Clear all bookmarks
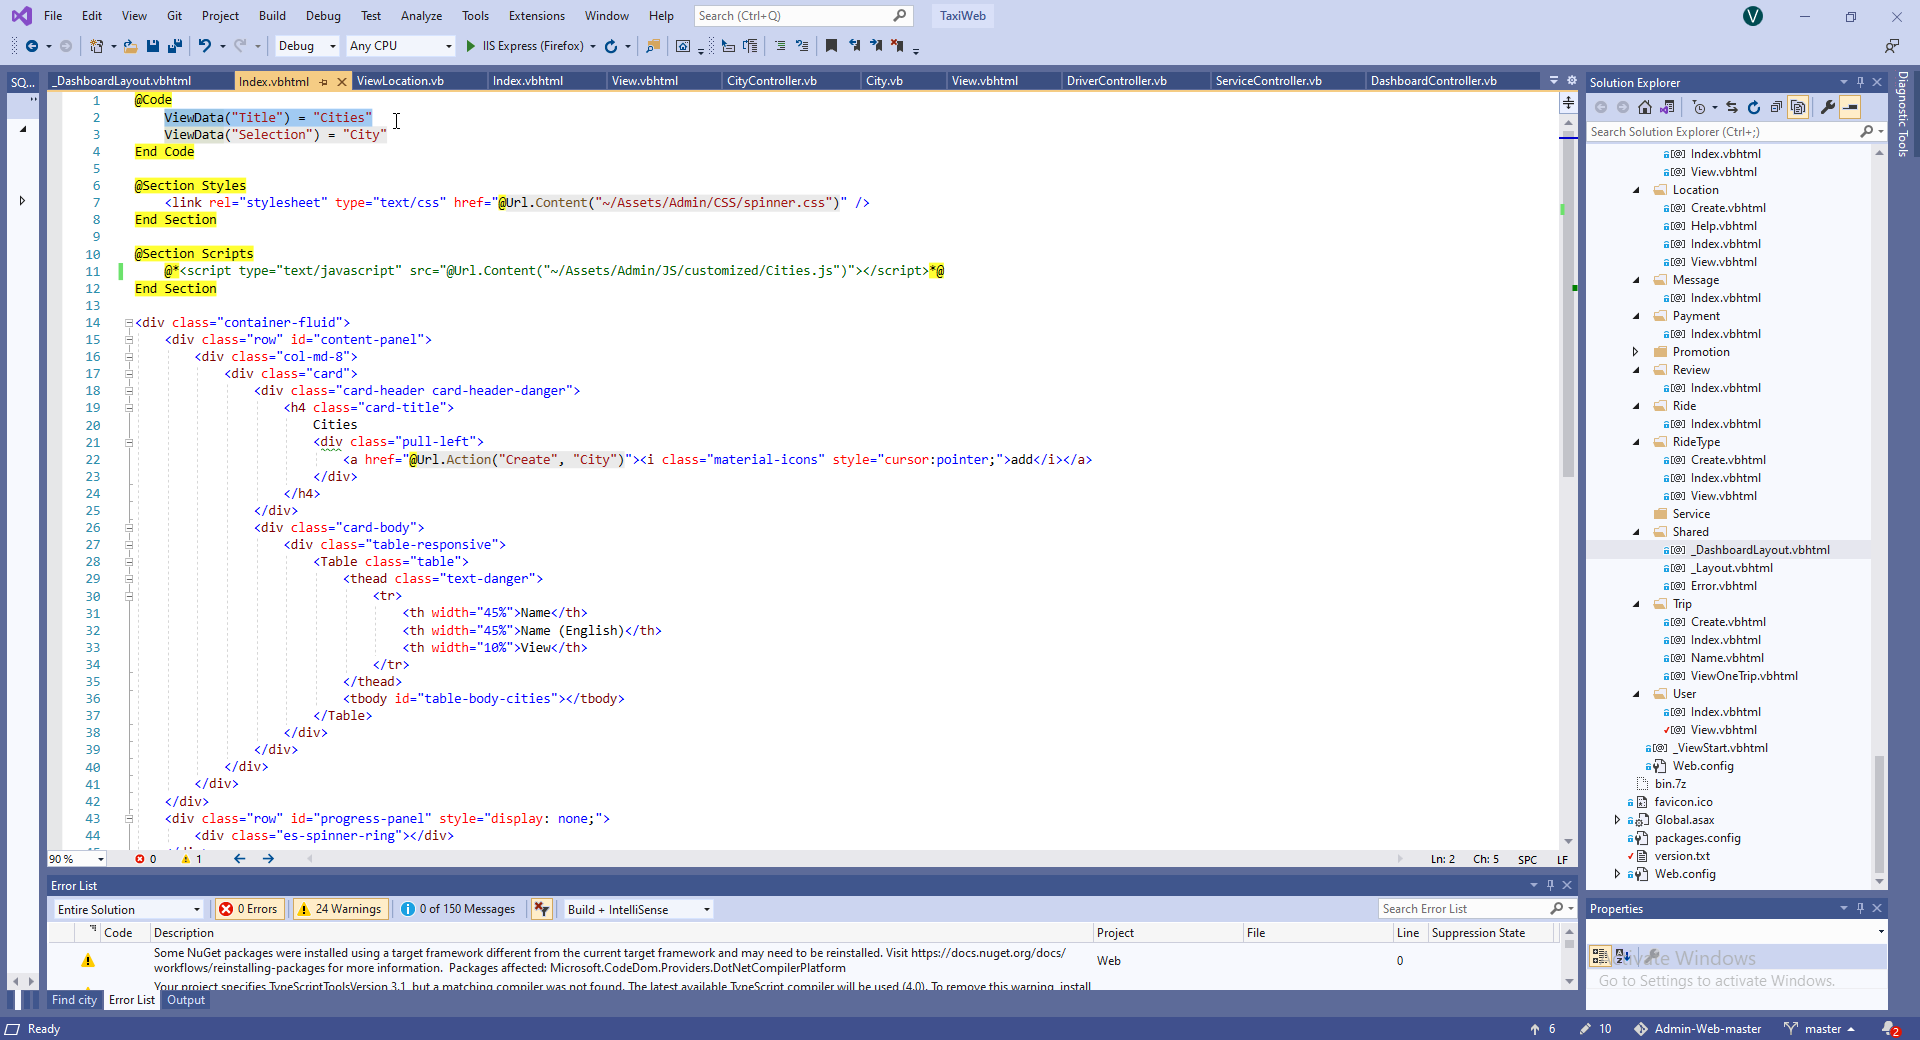 click(x=898, y=46)
